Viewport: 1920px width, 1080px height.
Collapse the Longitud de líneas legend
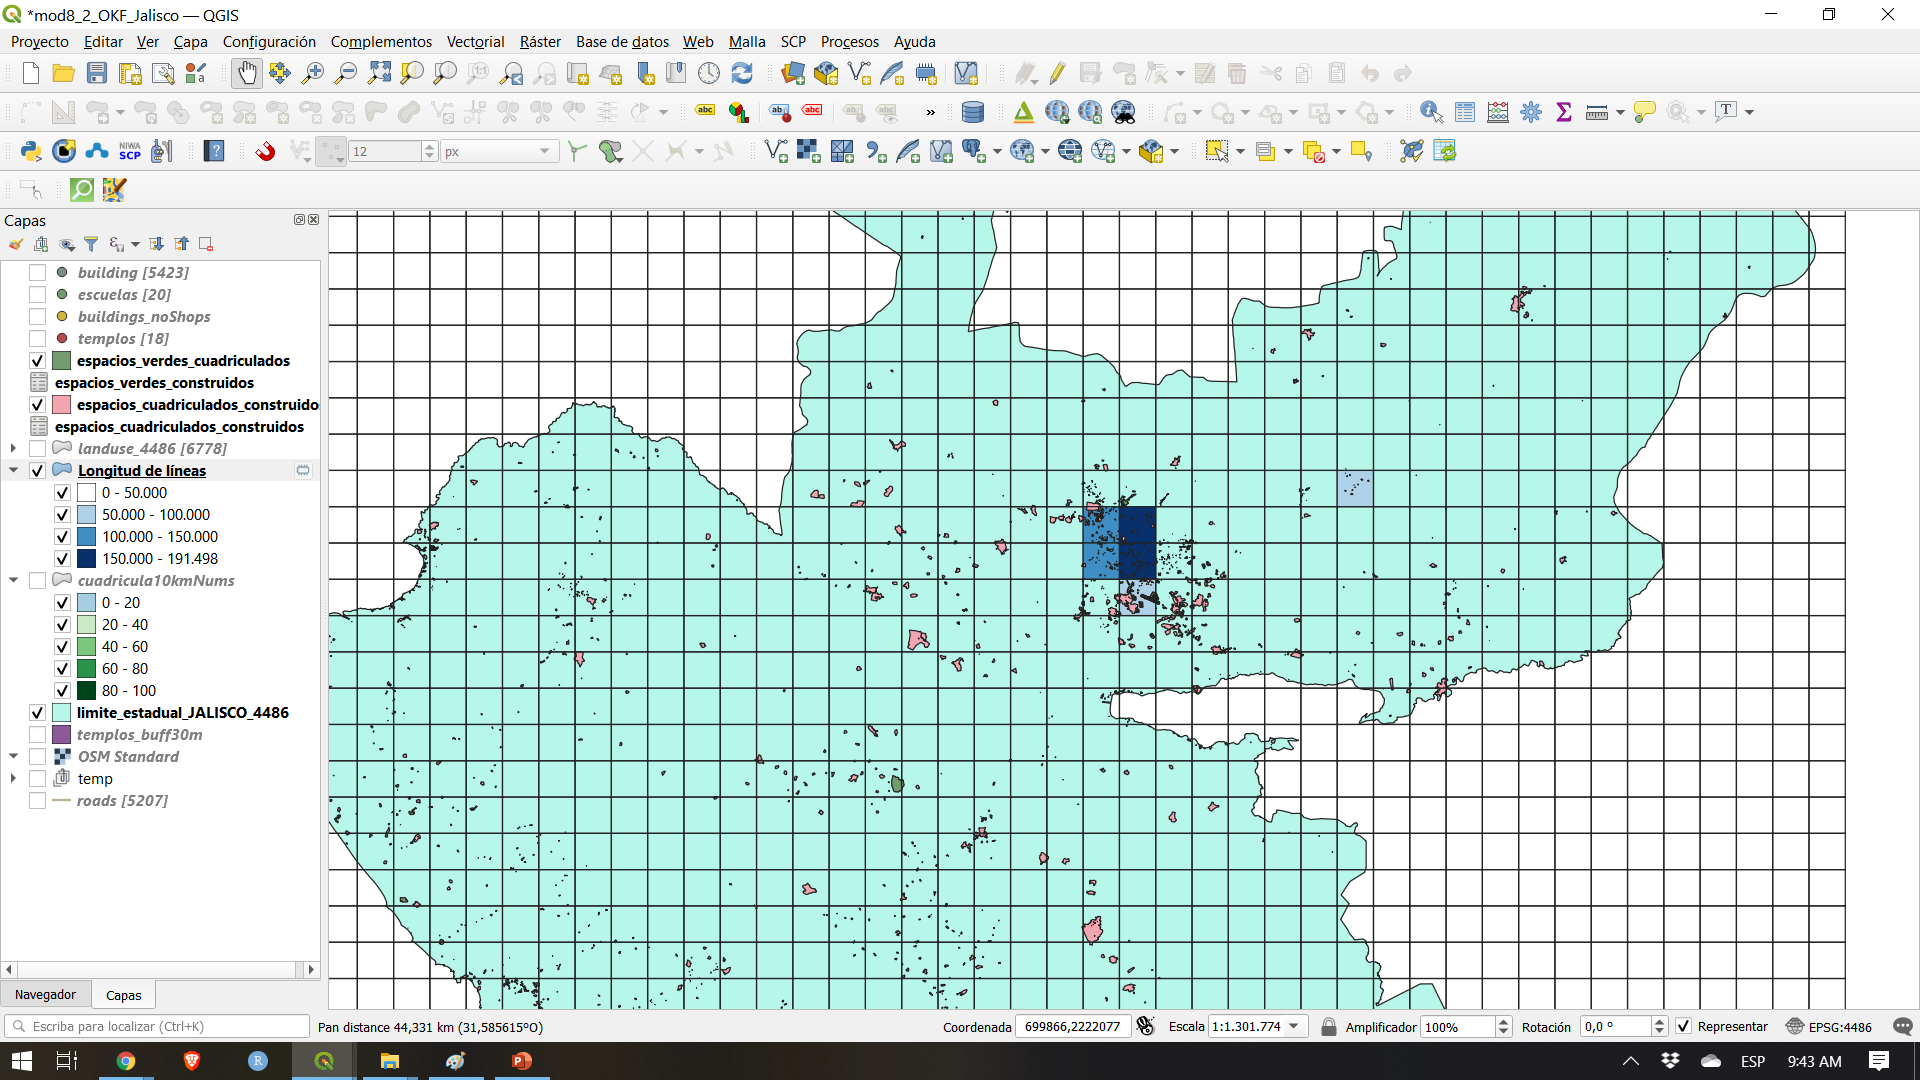[x=13, y=470]
